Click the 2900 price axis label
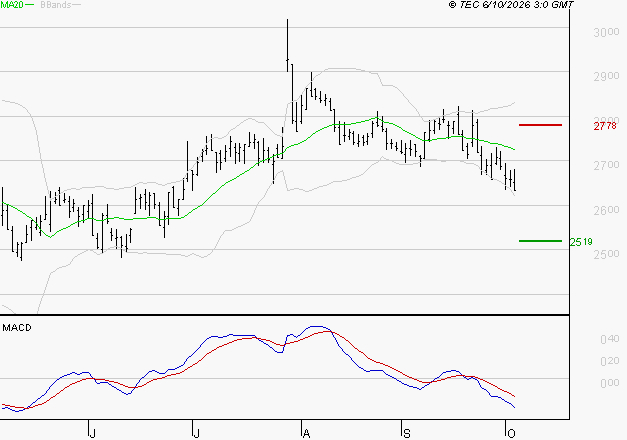Image resolution: width=627 pixels, height=440 pixels. point(606,76)
